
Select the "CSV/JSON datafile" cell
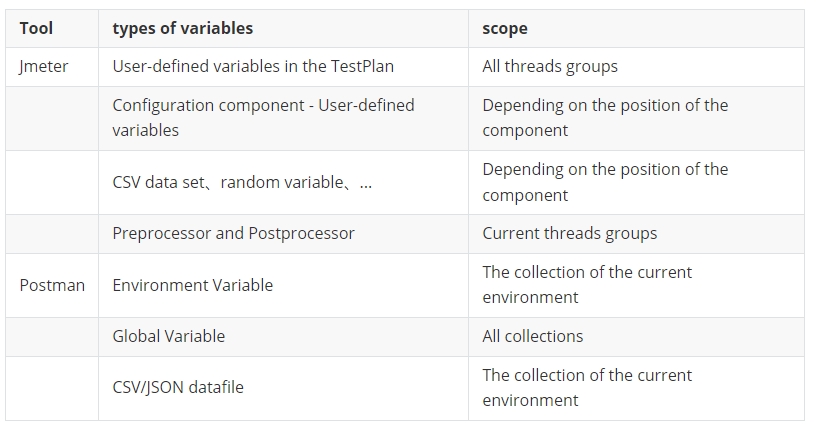(x=177, y=387)
